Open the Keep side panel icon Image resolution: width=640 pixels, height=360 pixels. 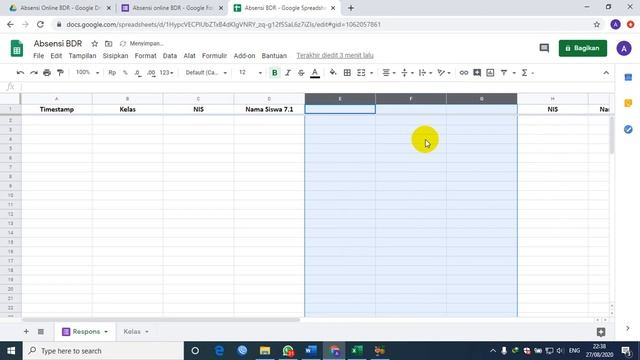628,103
